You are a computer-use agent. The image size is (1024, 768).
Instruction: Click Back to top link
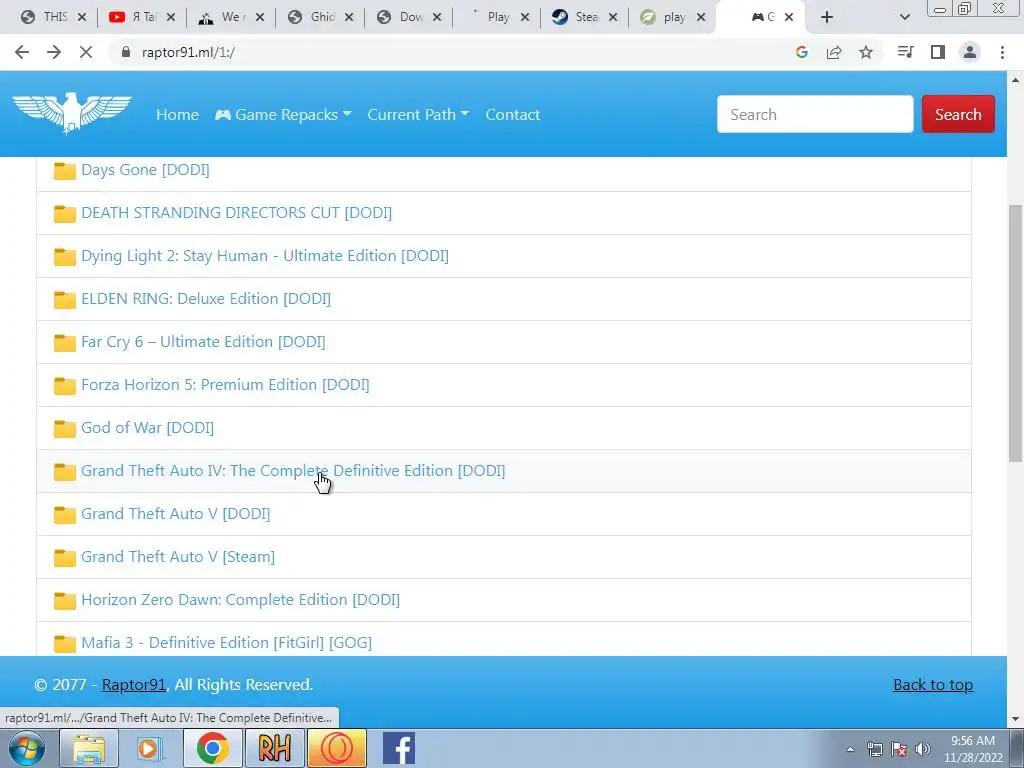(x=933, y=684)
